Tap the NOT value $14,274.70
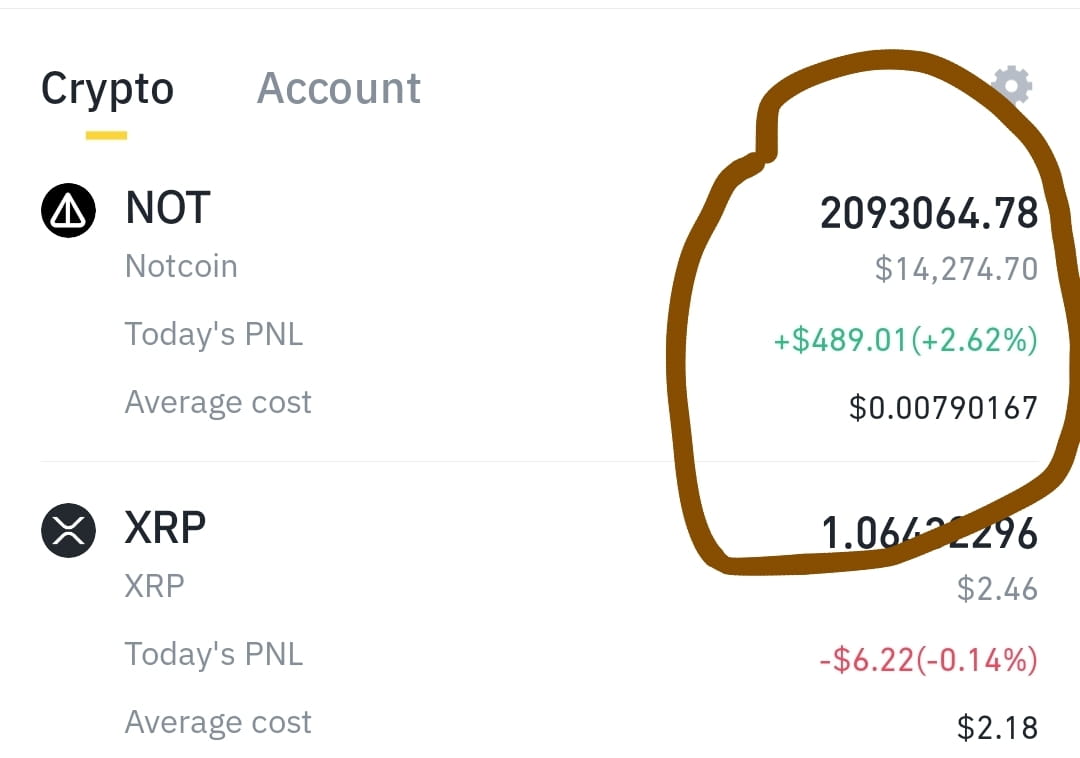1080x758 pixels. [957, 269]
